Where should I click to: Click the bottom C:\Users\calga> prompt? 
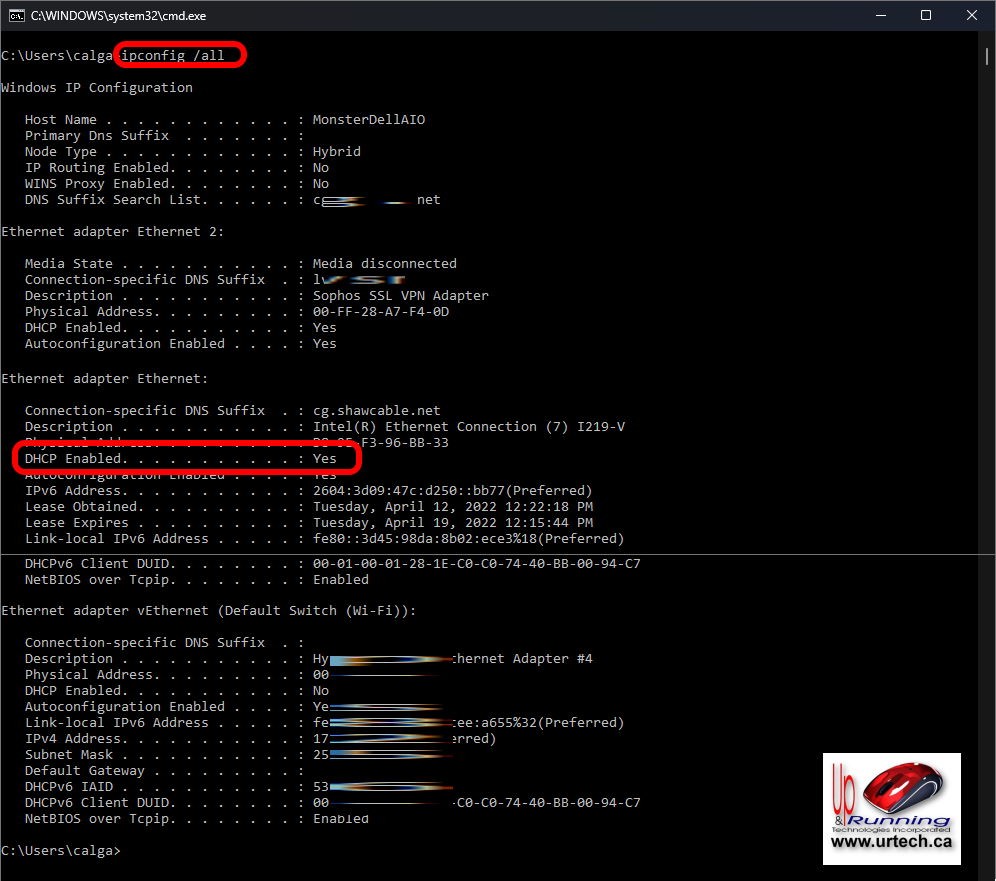[60, 850]
